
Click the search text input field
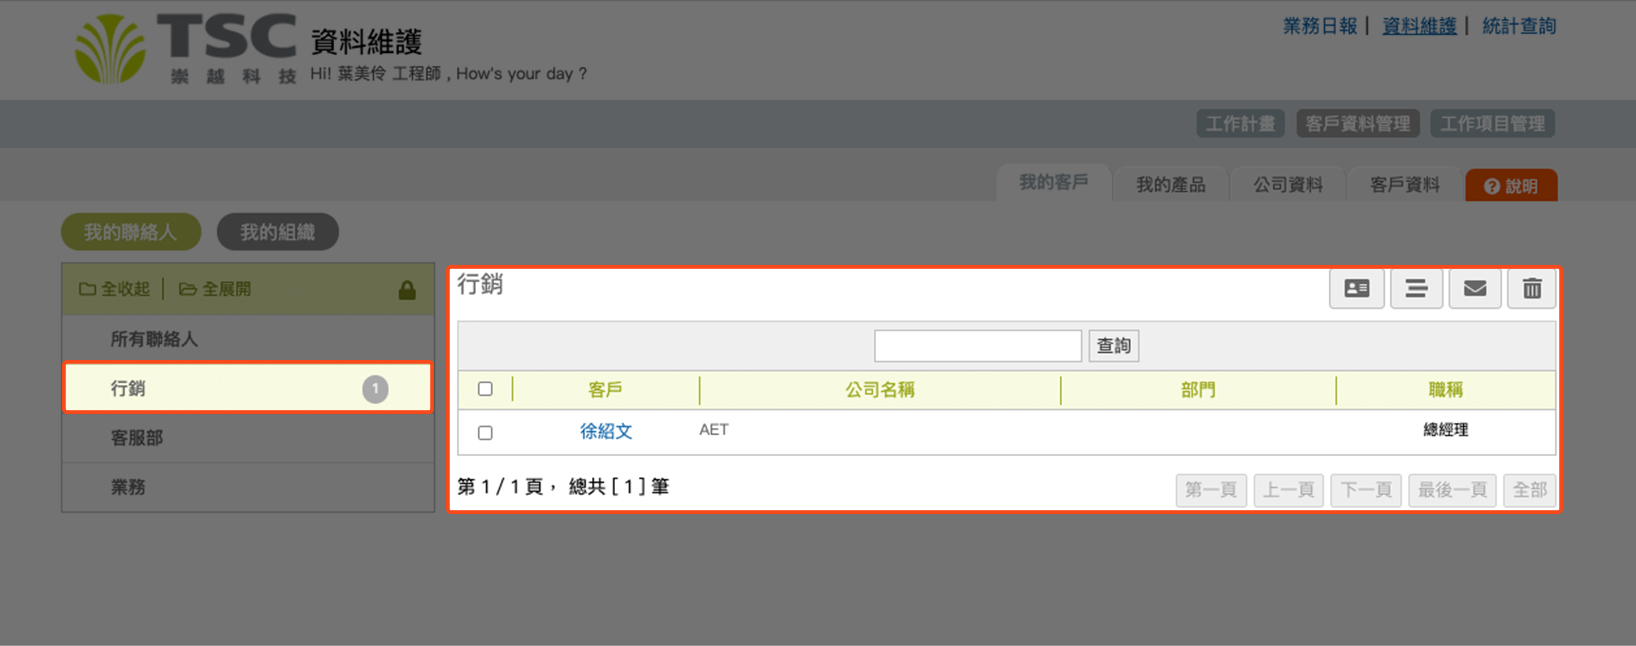point(977,346)
